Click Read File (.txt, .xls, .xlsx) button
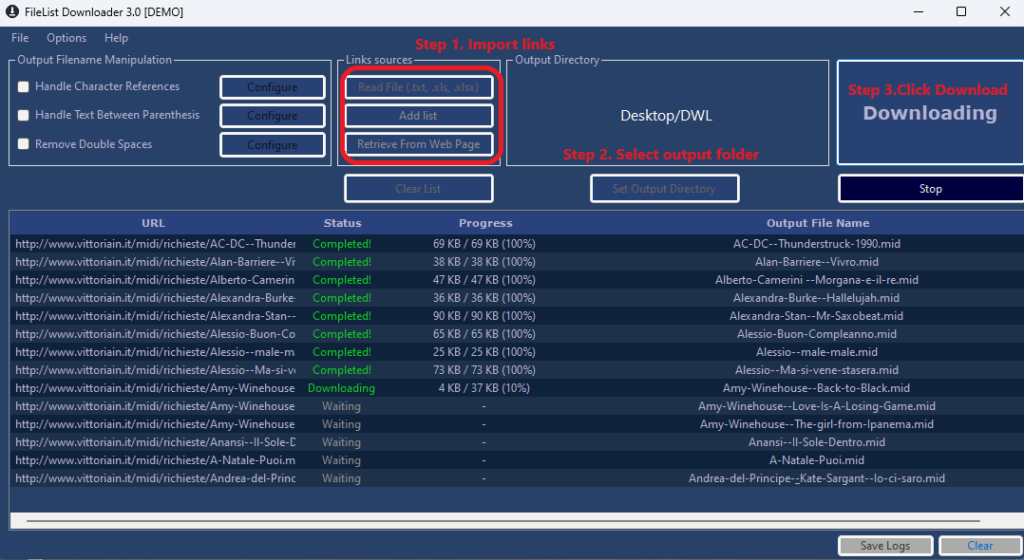This screenshot has width=1024, height=560. click(x=419, y=87)
